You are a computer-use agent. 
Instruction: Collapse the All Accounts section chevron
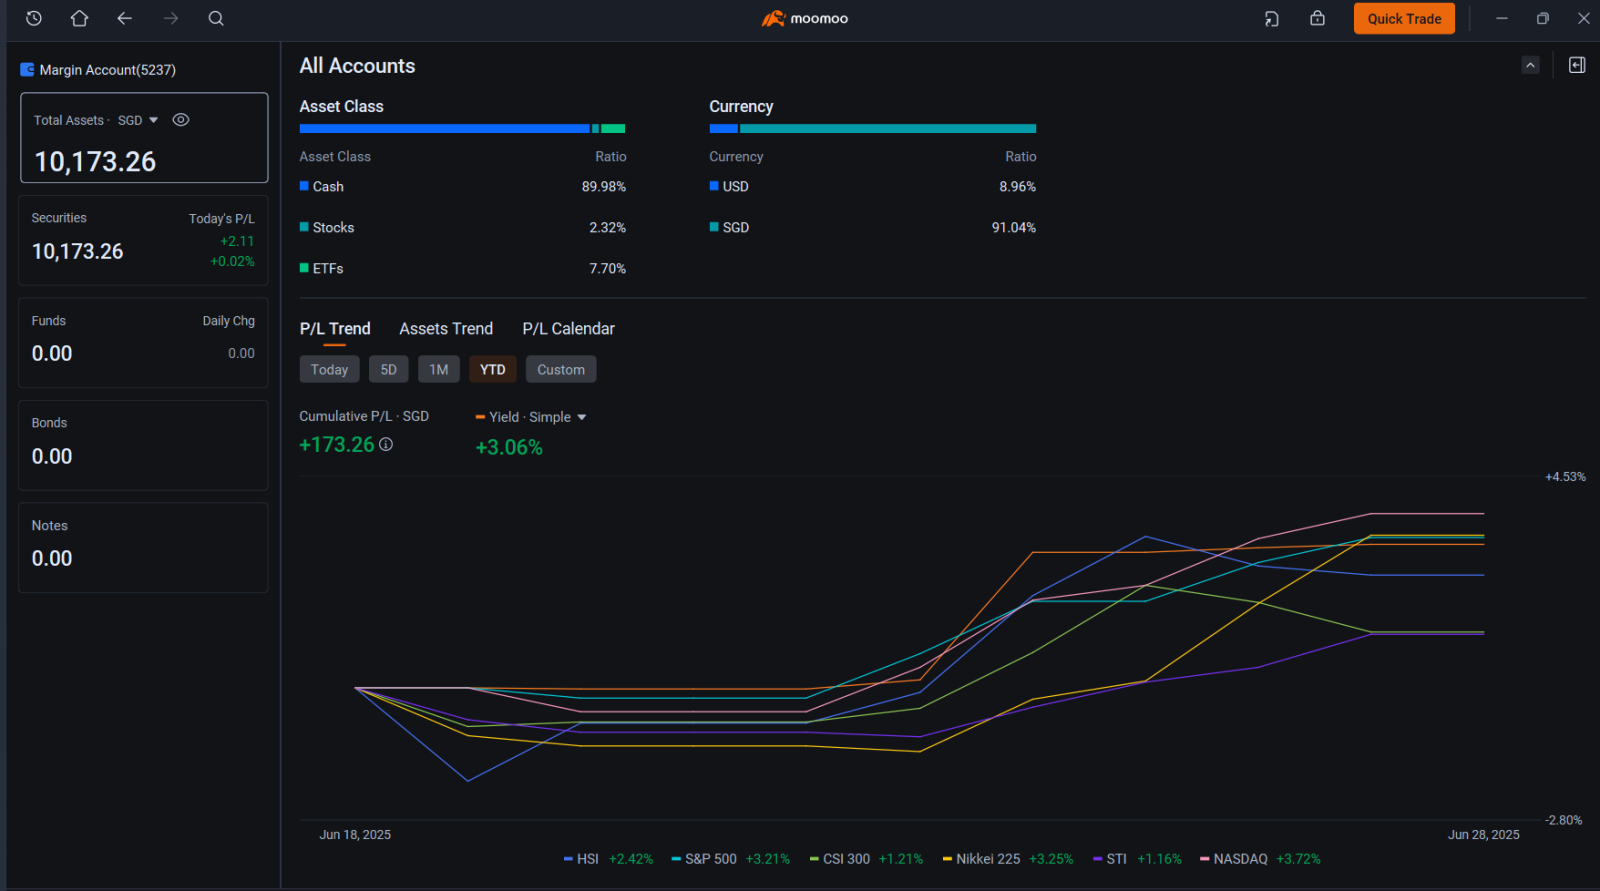pyautogui.click(x=1530, y=65)
